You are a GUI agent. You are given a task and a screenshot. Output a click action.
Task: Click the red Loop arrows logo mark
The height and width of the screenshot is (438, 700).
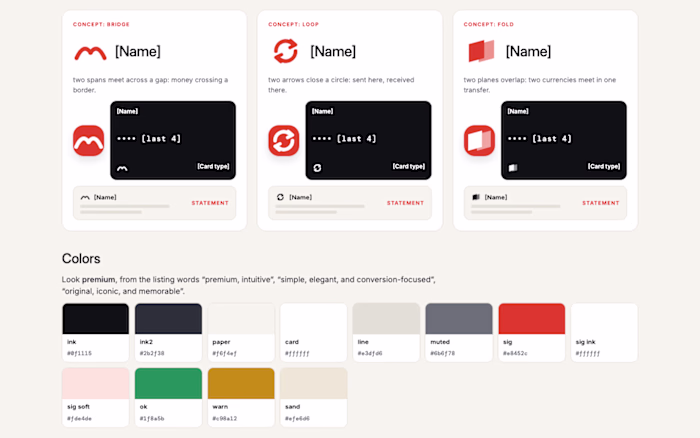tap(286, 51)
